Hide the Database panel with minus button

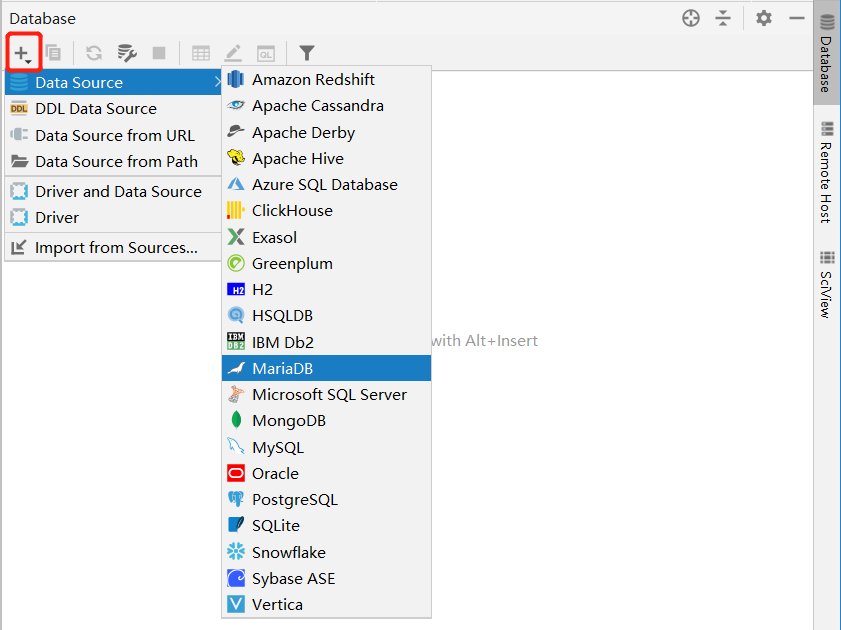[796, 18]
